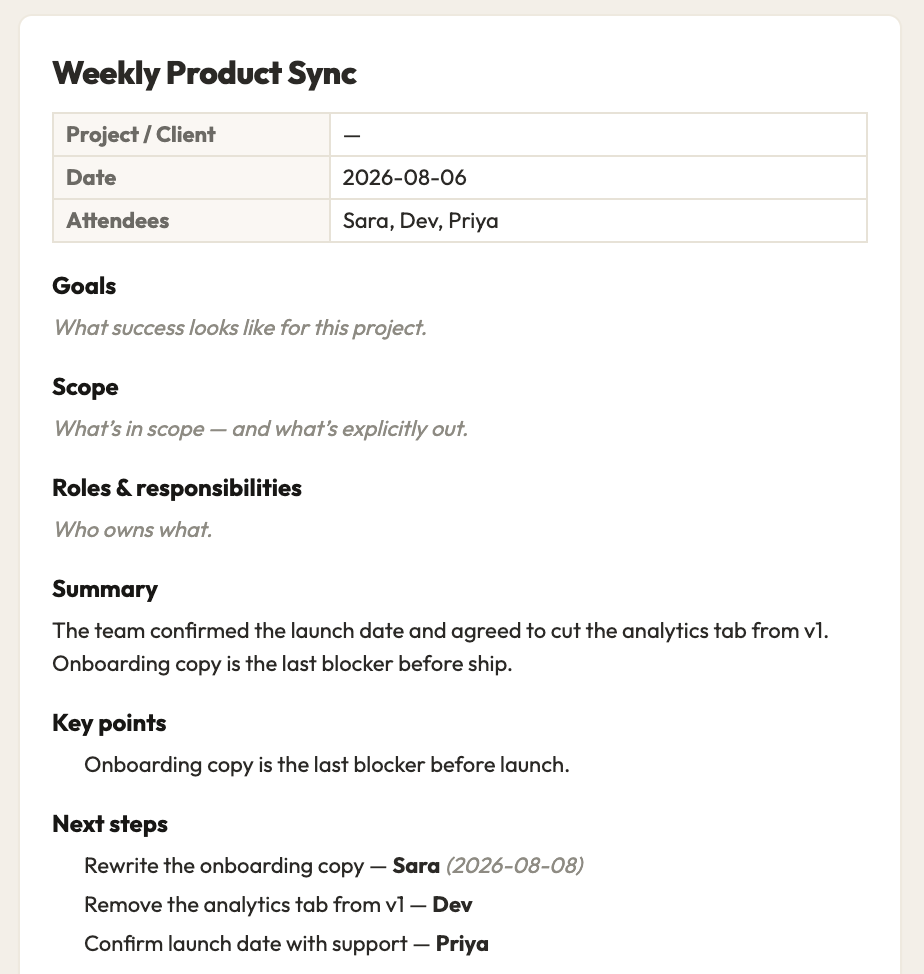
Task: Click the Project / Client label cell
Action: 191,135
